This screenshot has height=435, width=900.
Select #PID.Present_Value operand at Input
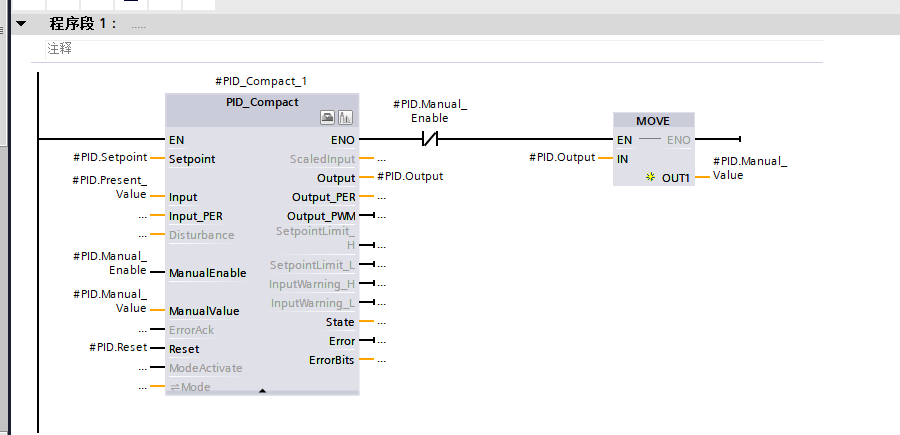(x=110, y=187)
